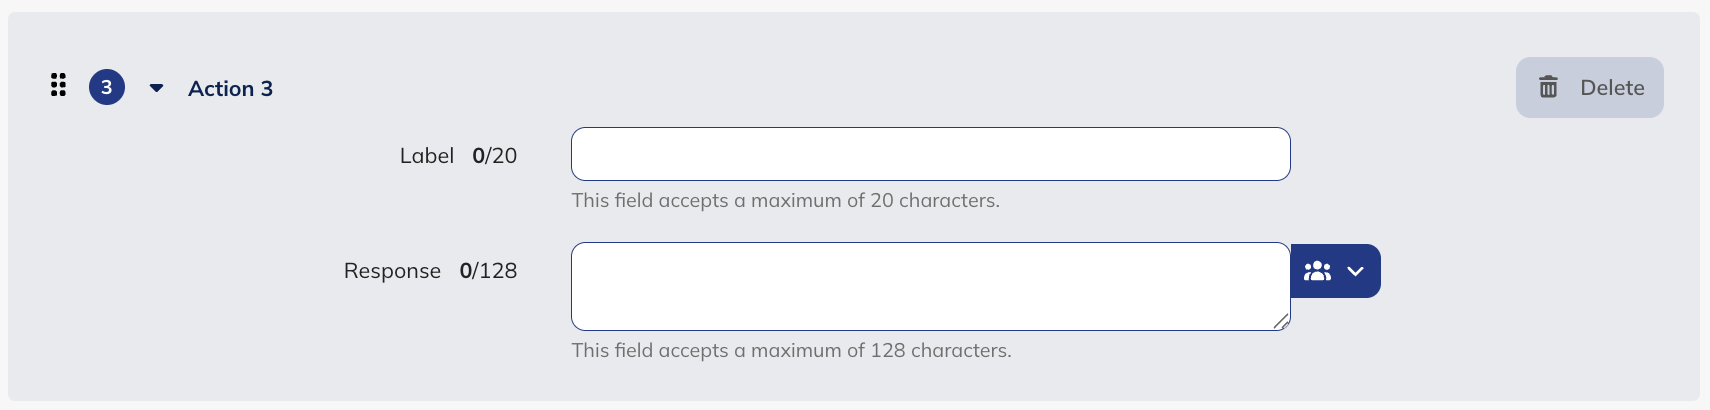Viewport: 1710px width, 410px height.
Task: Click the numbered circle badge 3
Action: 107,88
